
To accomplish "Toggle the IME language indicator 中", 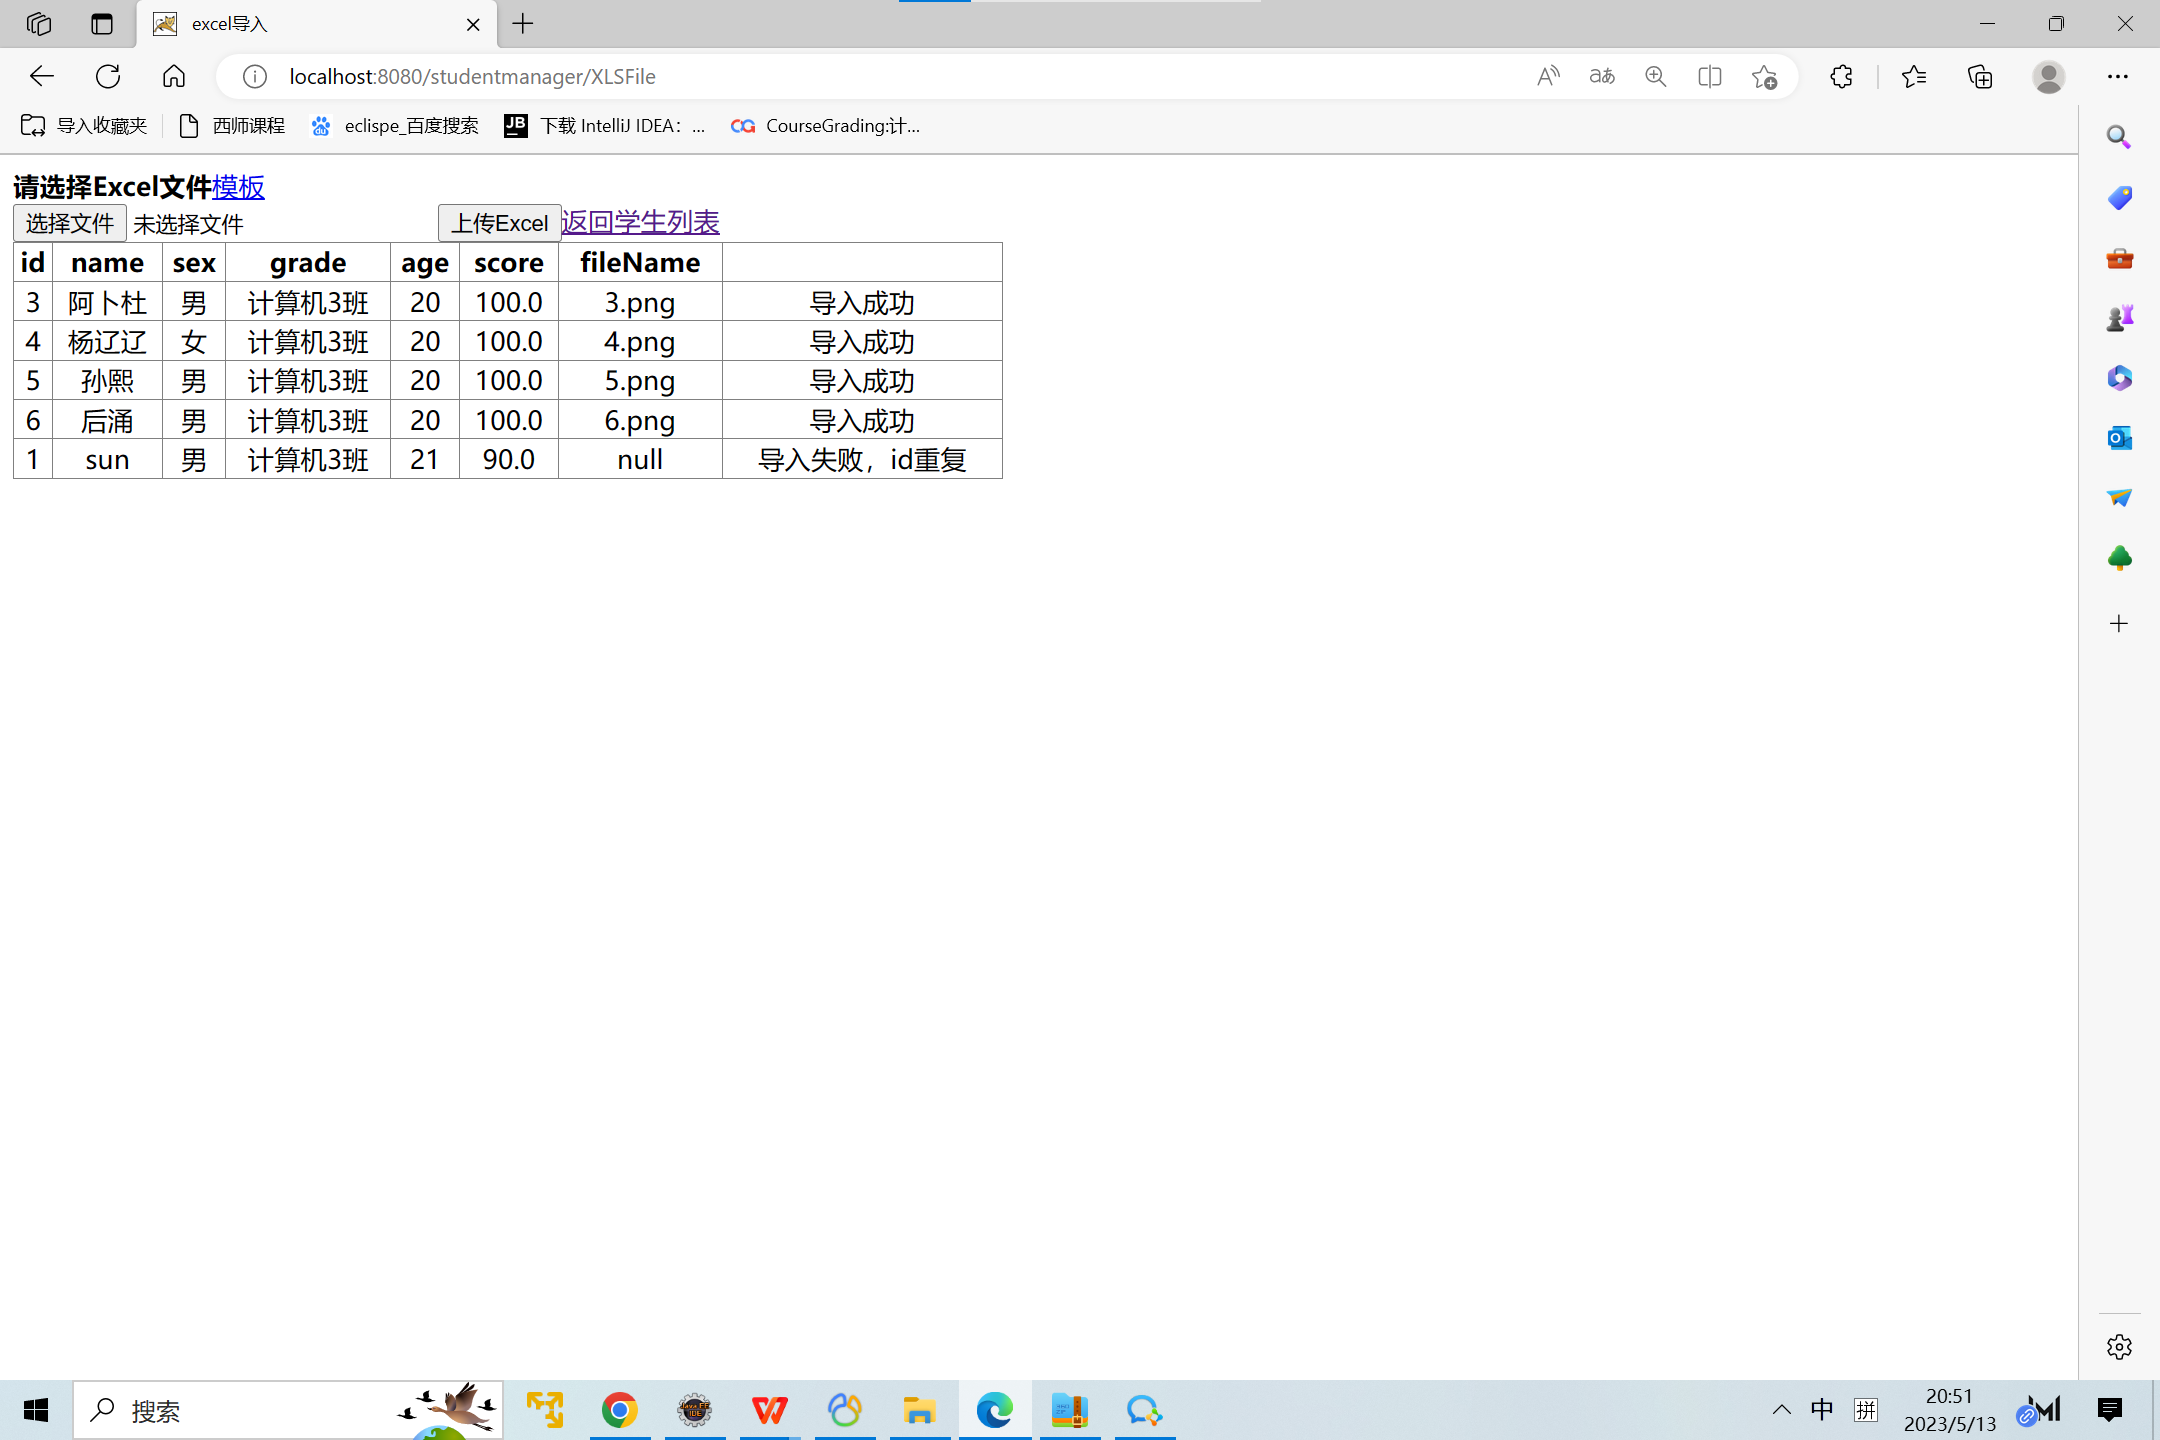I will pyautogui.click(x=1822, y=1410).
